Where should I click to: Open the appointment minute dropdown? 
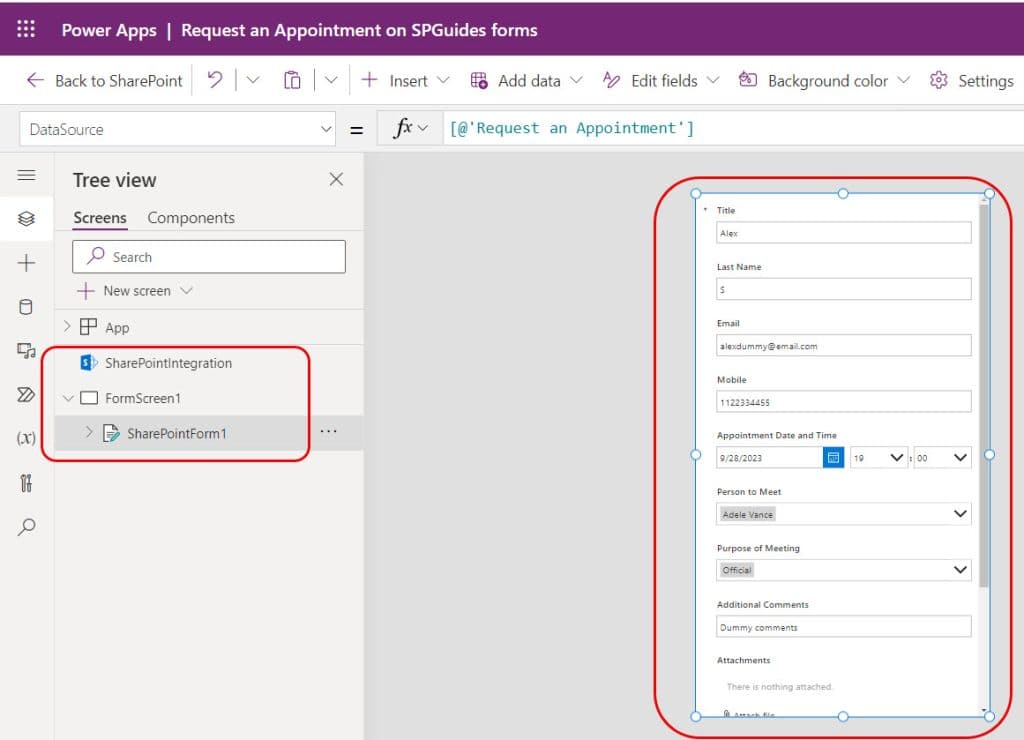[942, 457]
